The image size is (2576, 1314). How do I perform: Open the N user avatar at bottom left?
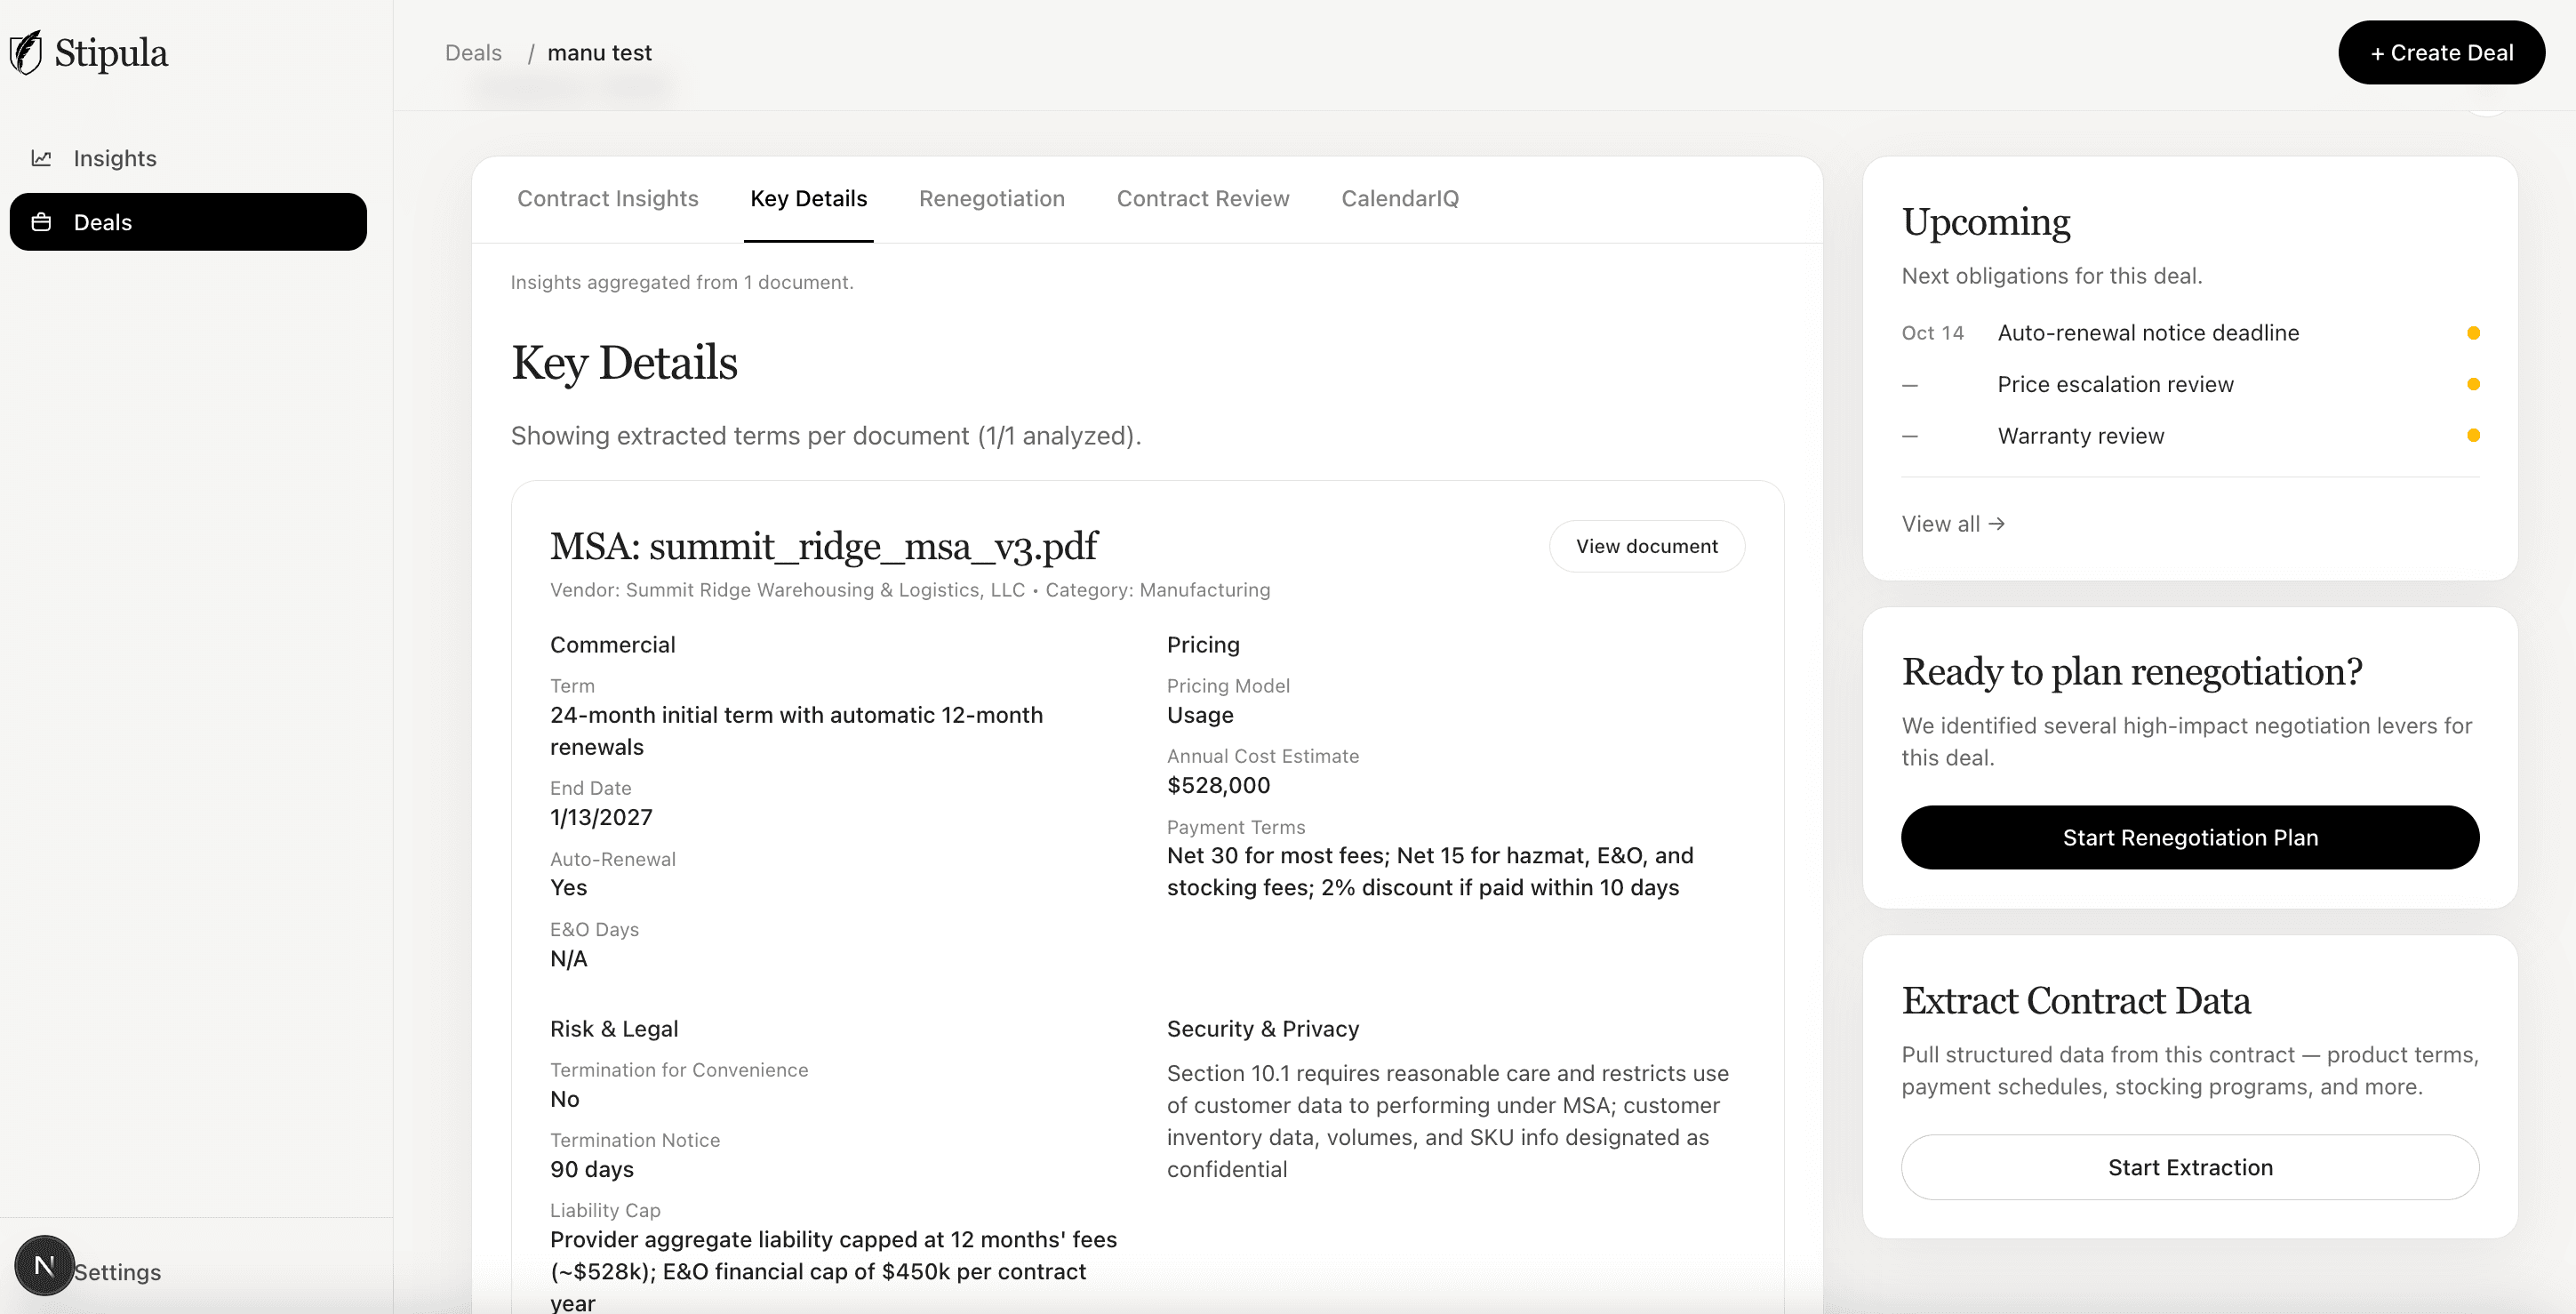click(x=44, y=1265)
